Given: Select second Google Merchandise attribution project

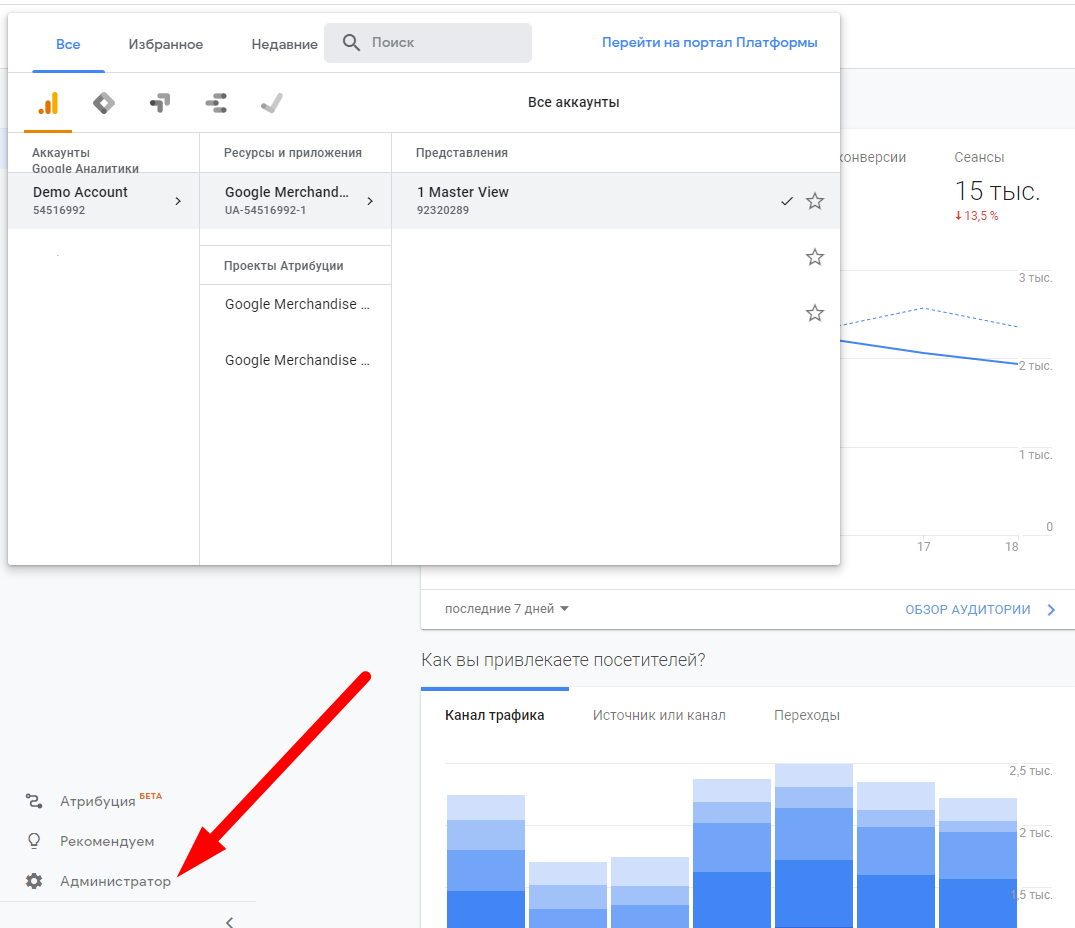Looking at the screenshot, I should tap(295, 361).
